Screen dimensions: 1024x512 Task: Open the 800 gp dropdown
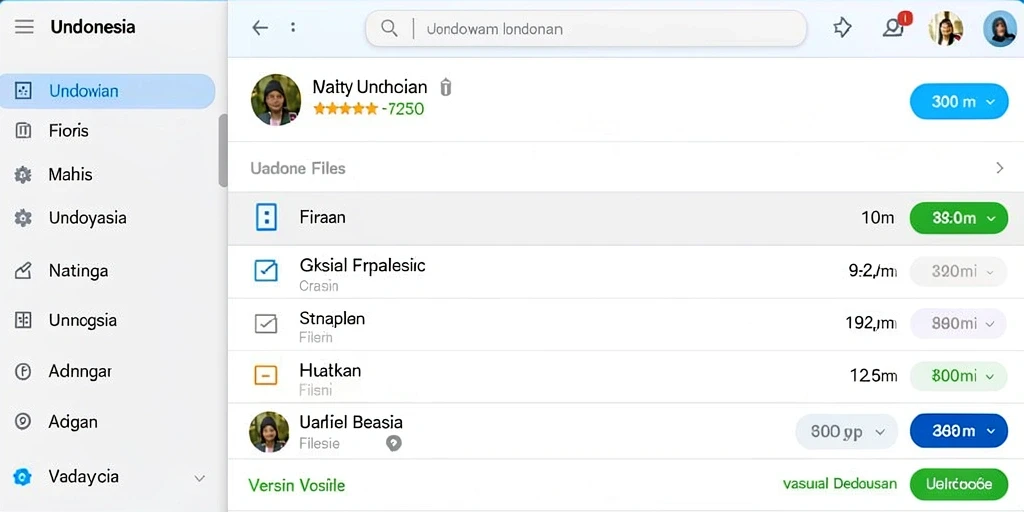(x=846, y=431)
